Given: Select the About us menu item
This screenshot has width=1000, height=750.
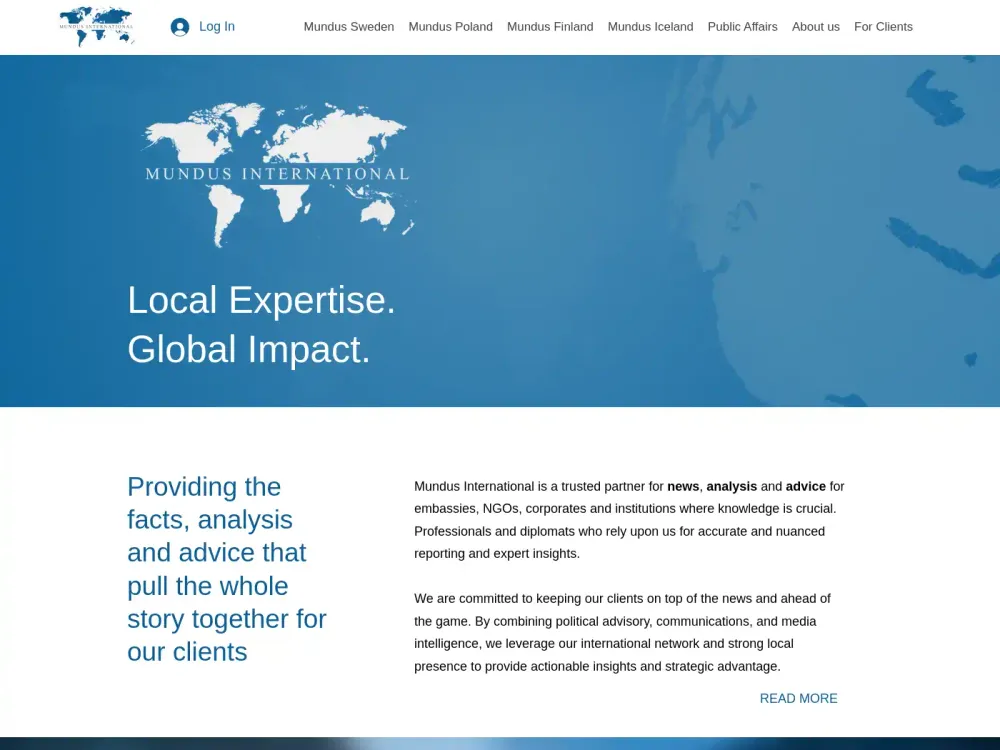Looking at the screenshot, I should [816, 27].
